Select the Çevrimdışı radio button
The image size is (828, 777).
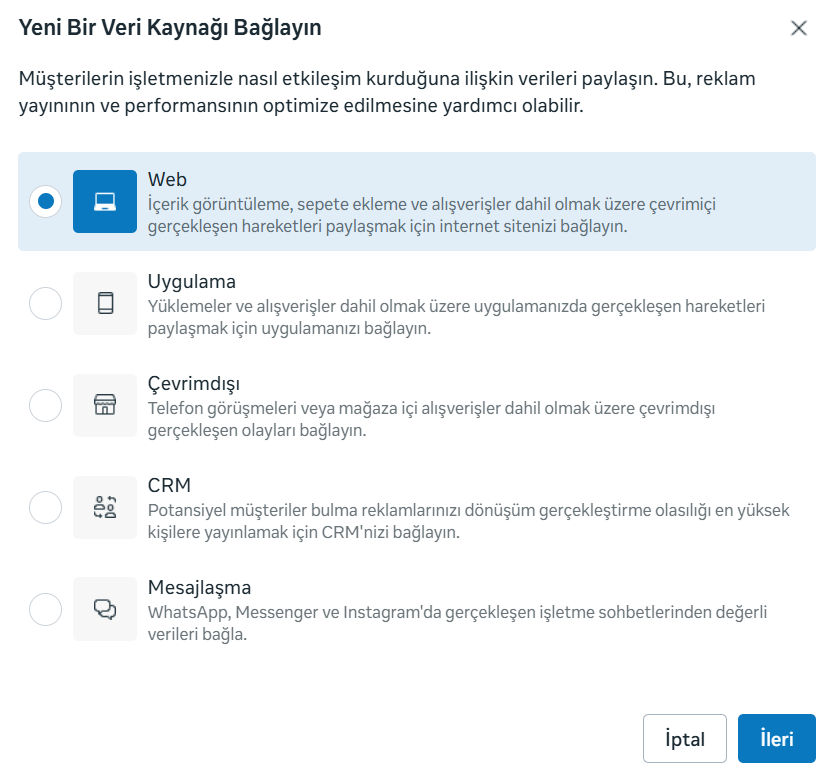45,405
